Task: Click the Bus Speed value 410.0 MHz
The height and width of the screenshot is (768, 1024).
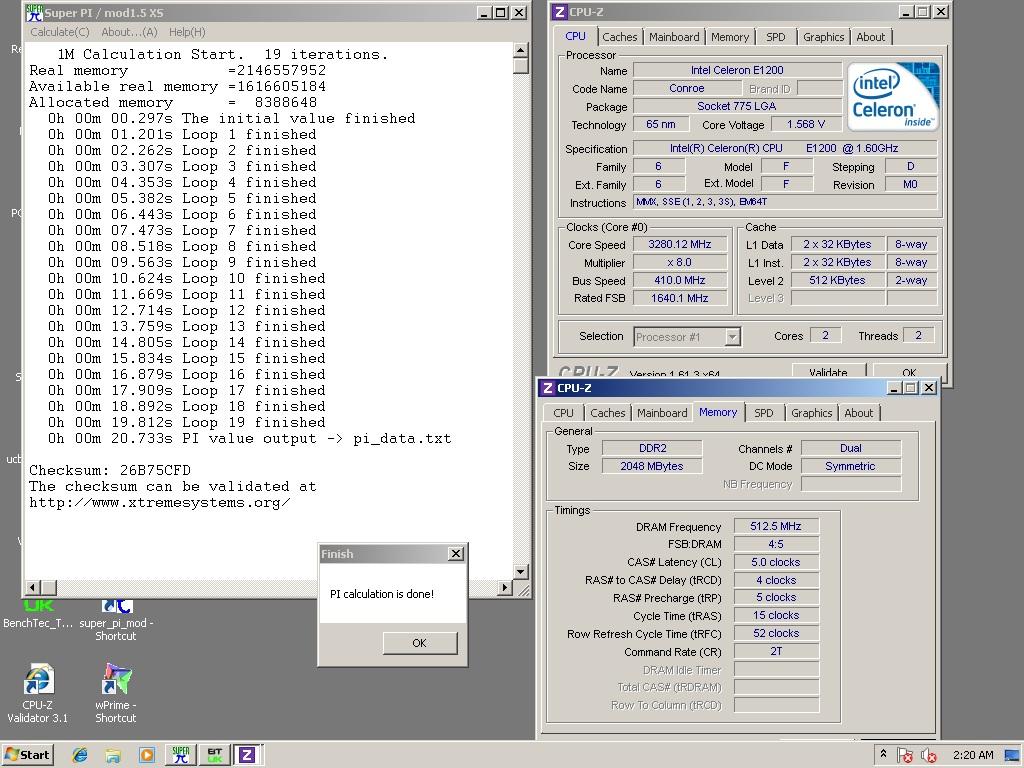Action: pos(679,280)
